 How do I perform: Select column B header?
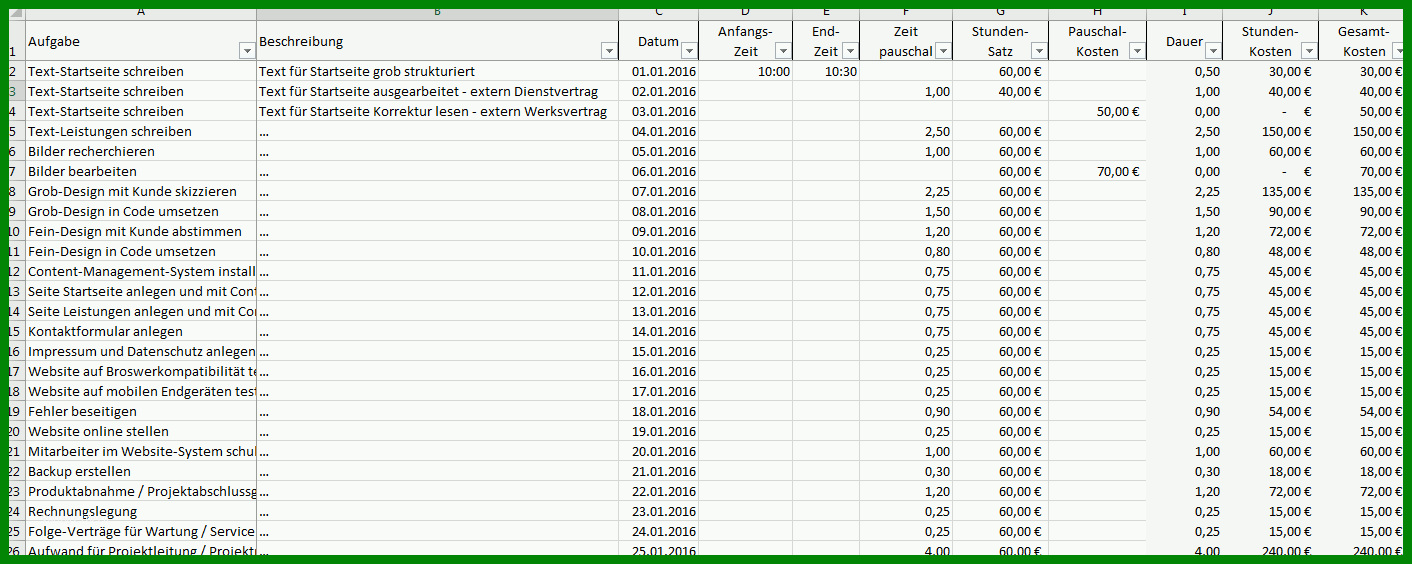click(x=437, y=12)
